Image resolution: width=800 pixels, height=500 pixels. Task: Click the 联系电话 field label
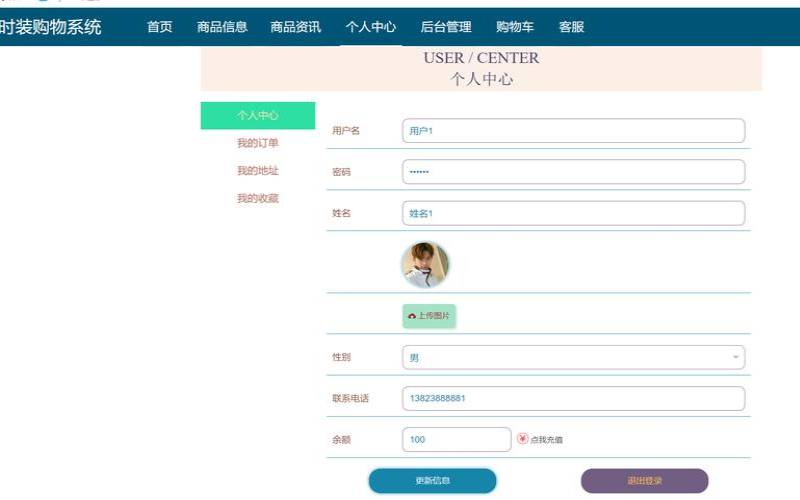[x=350, y=398]
